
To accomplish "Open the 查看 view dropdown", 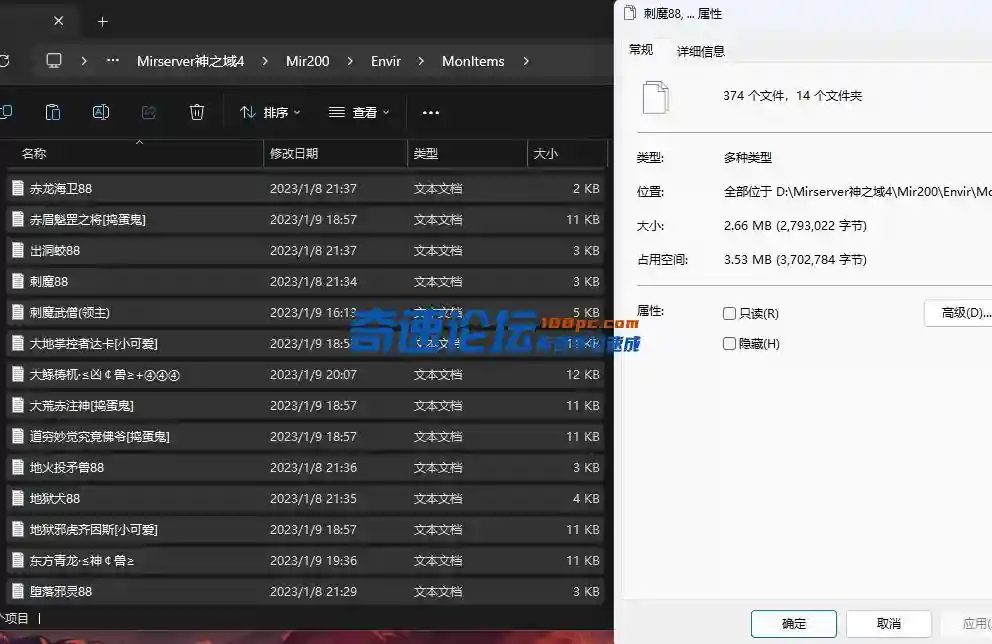I will click(x=359, y=113).
